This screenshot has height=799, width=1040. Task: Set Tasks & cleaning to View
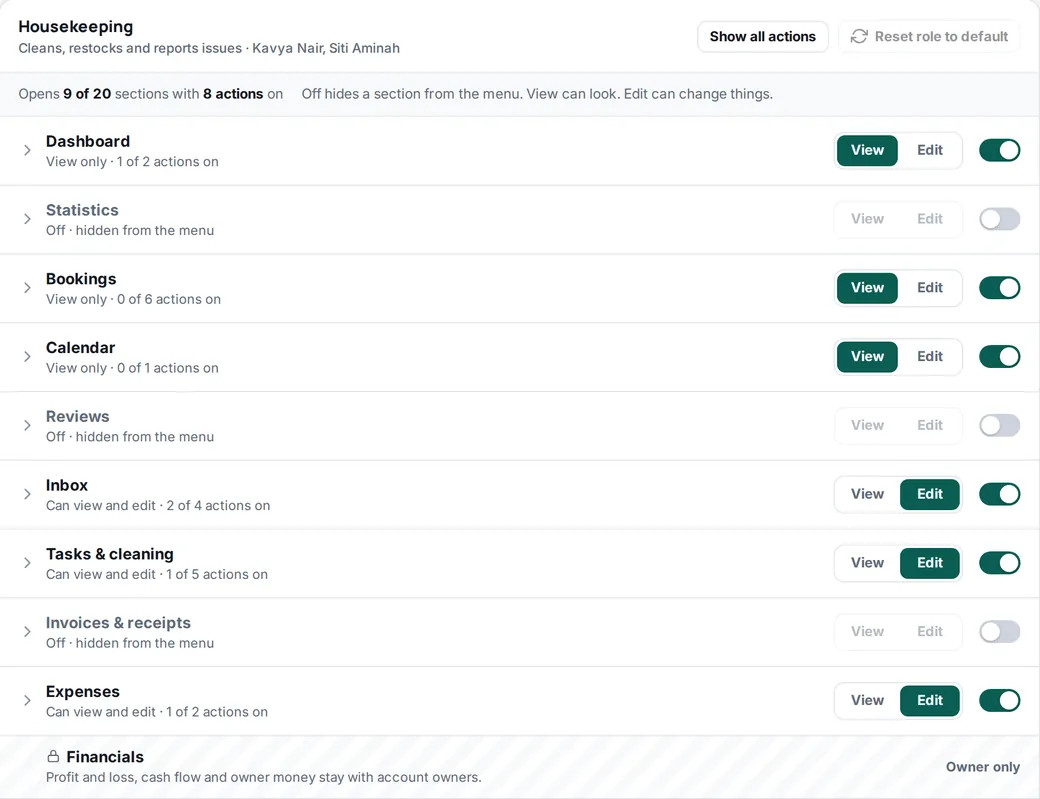pos(867,563)
